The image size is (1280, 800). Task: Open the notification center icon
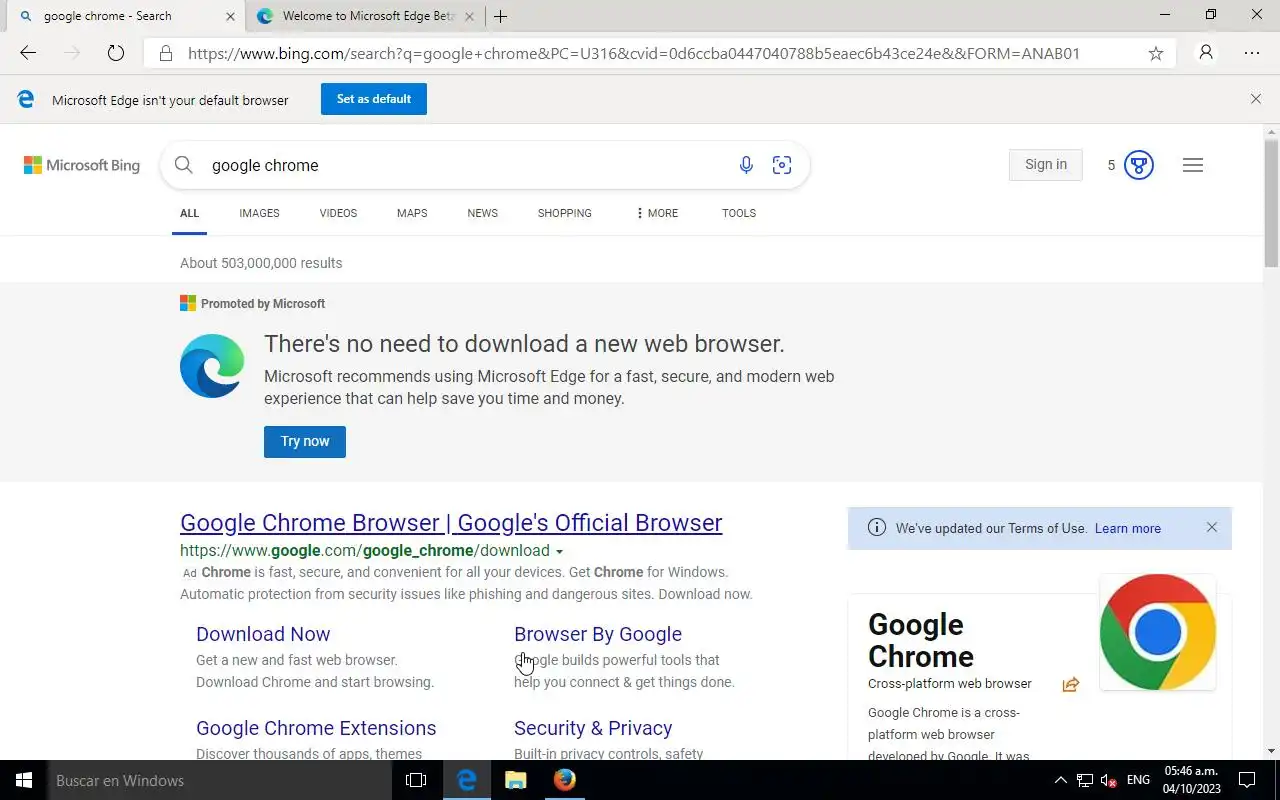[x=1247, y=780]
